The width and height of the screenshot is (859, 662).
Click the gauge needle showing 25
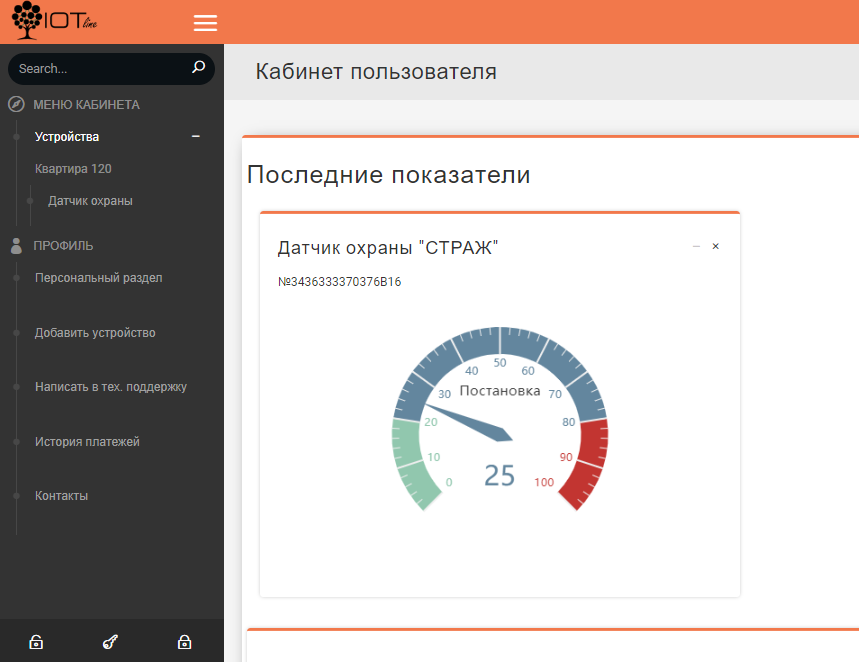(x=470, y=421)
